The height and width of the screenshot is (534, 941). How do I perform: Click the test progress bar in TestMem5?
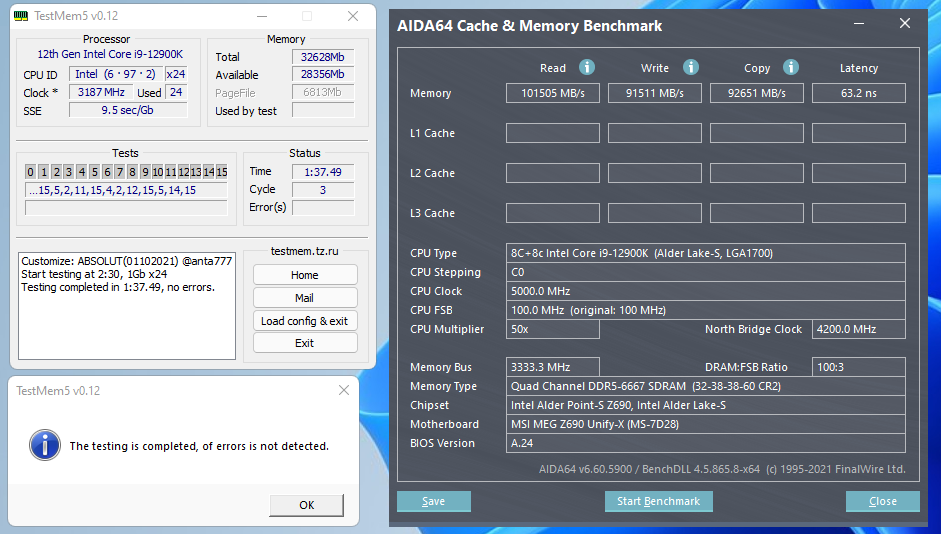(x=126, y=208)
